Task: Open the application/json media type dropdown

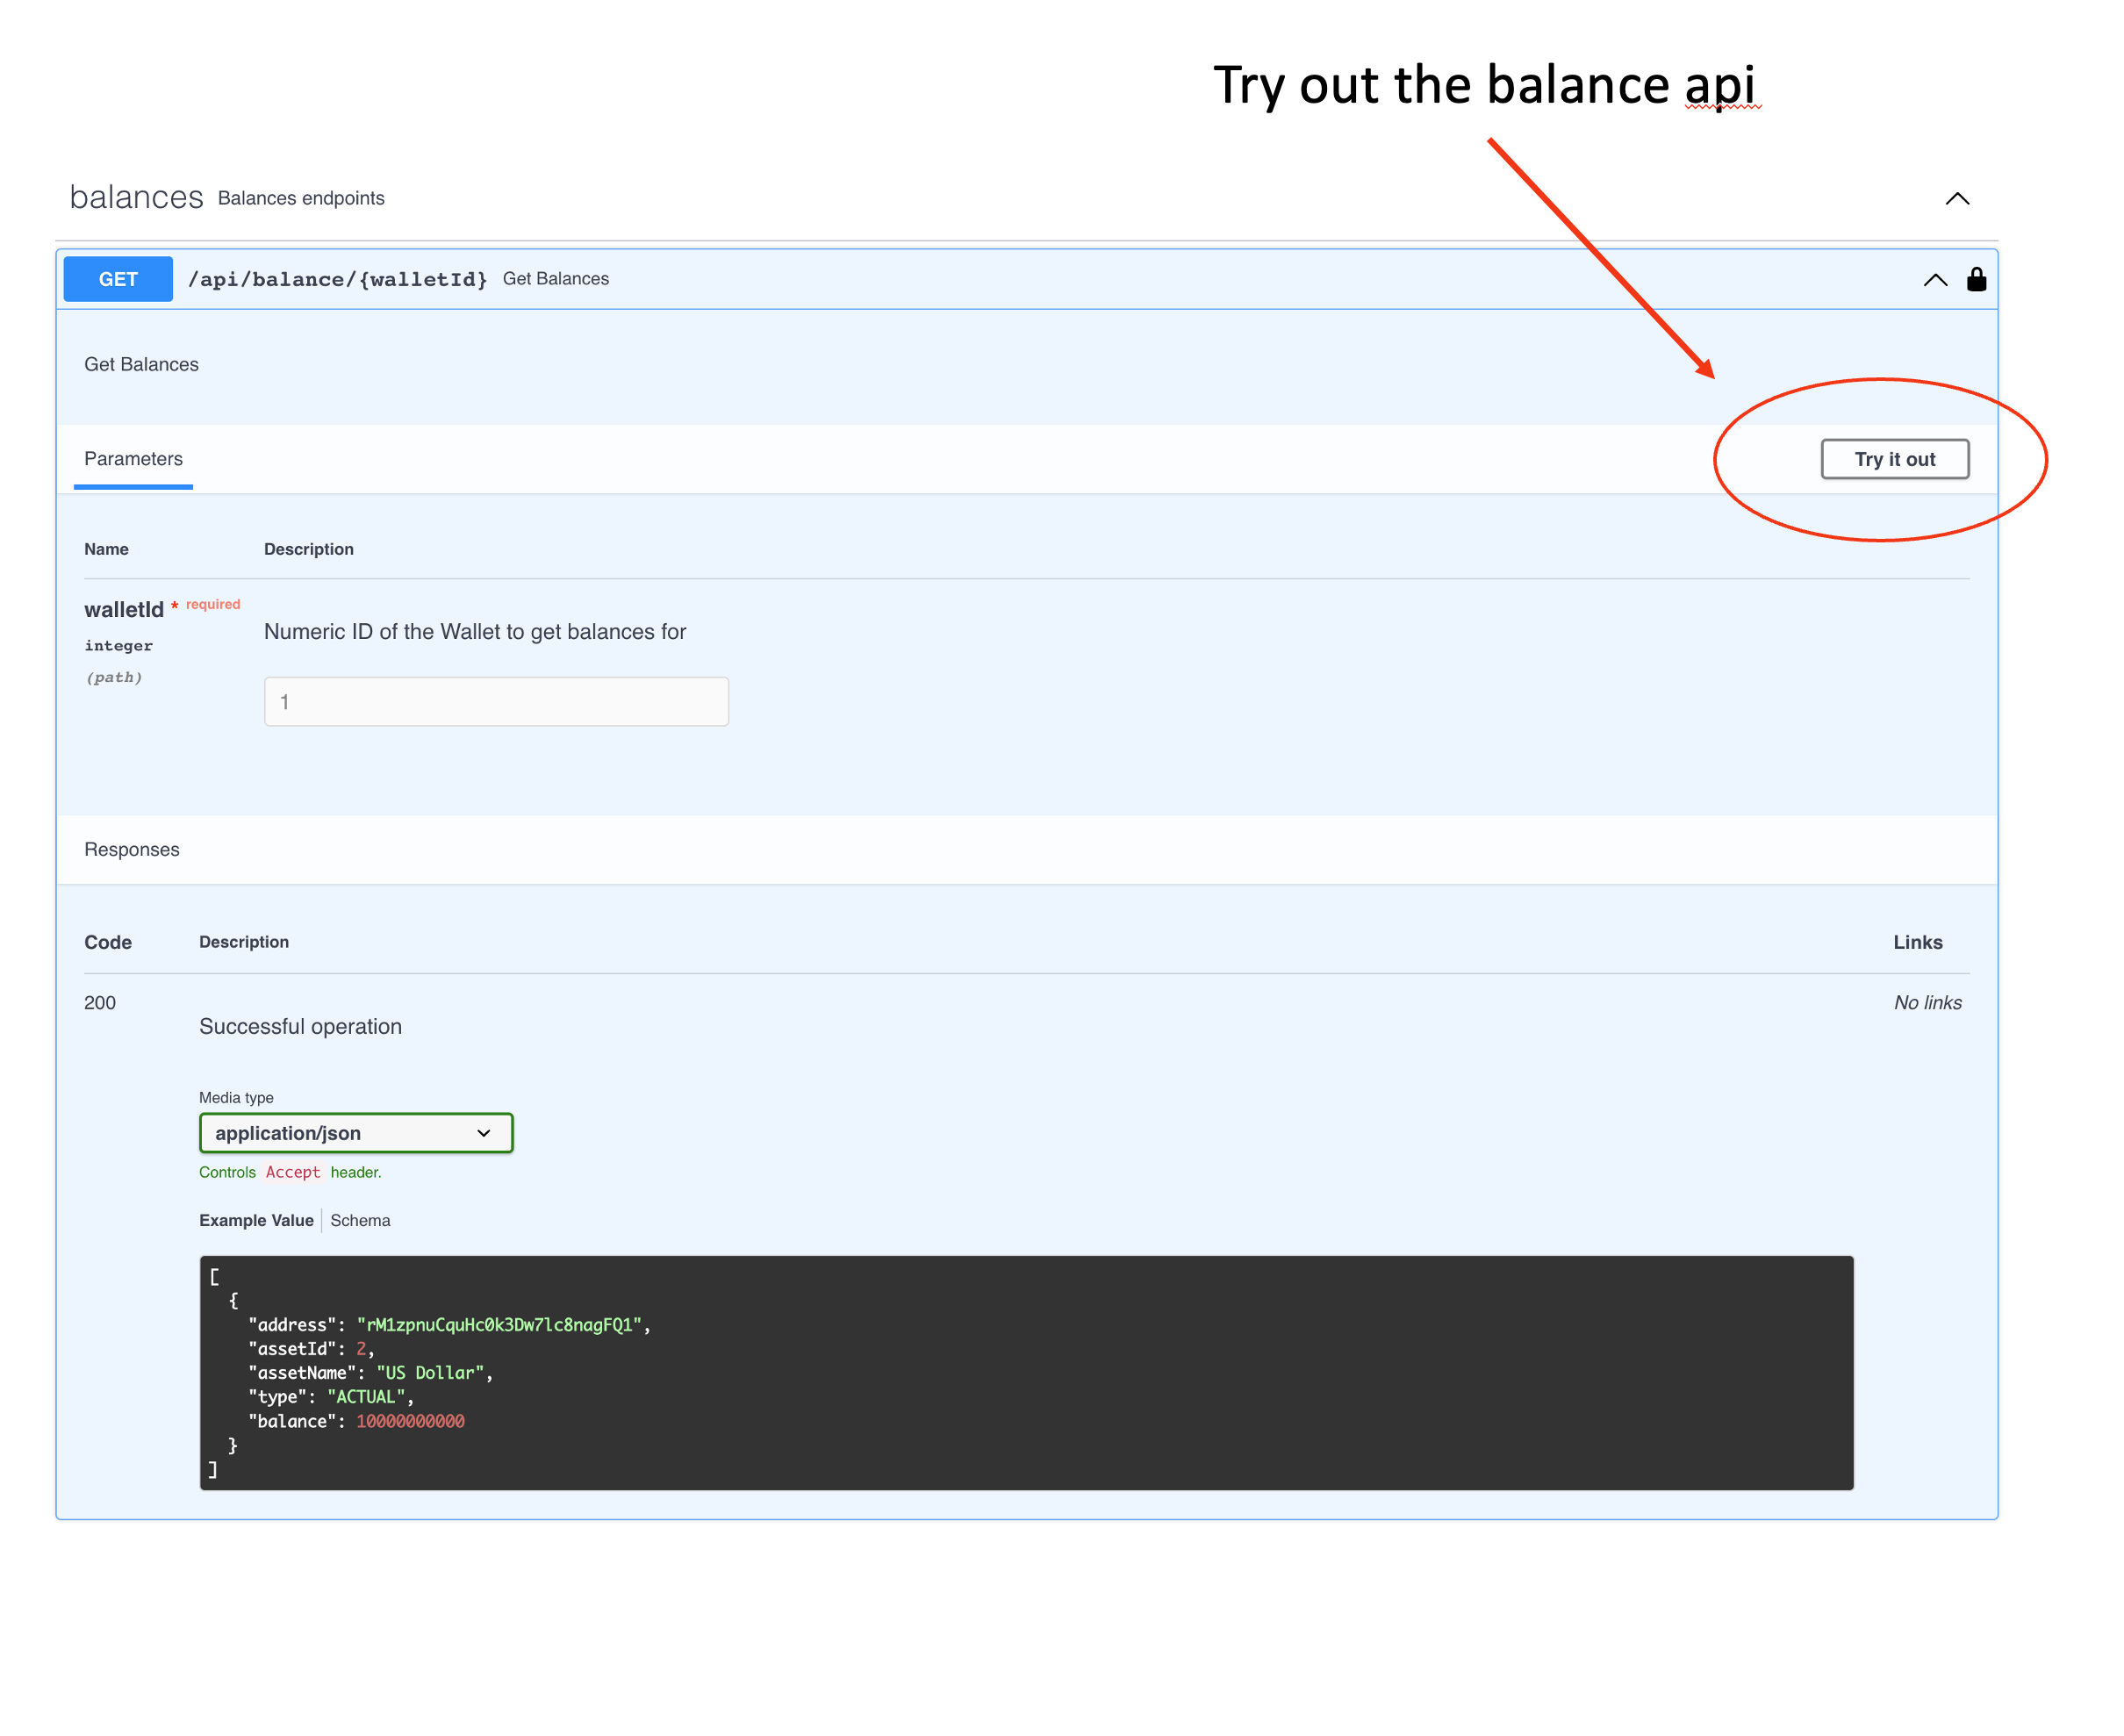Action: tap(356, 1133)
